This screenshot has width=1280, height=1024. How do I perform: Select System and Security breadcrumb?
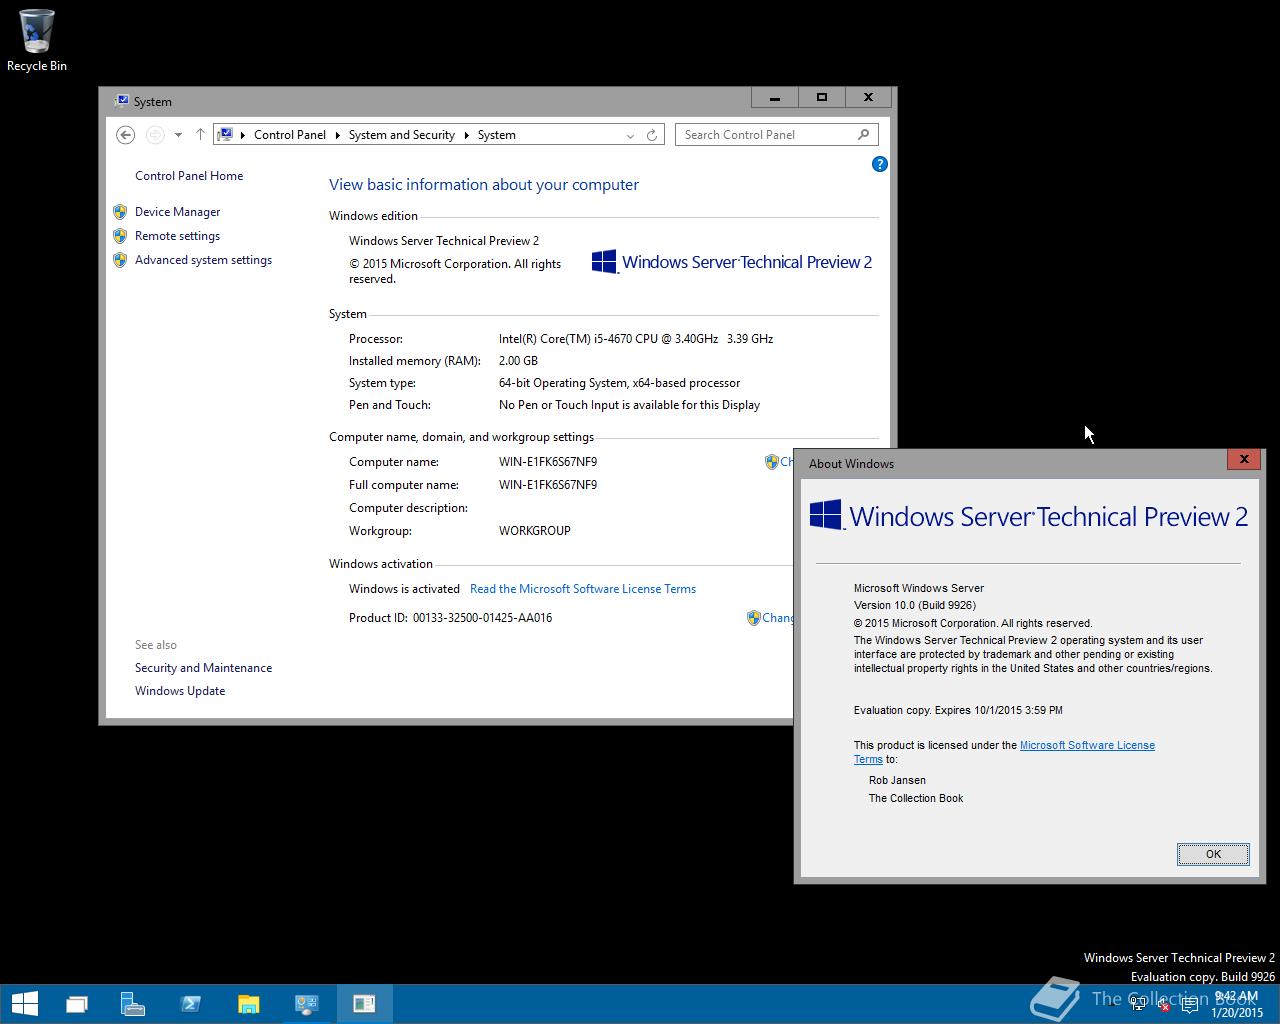(x=402, y=135)
